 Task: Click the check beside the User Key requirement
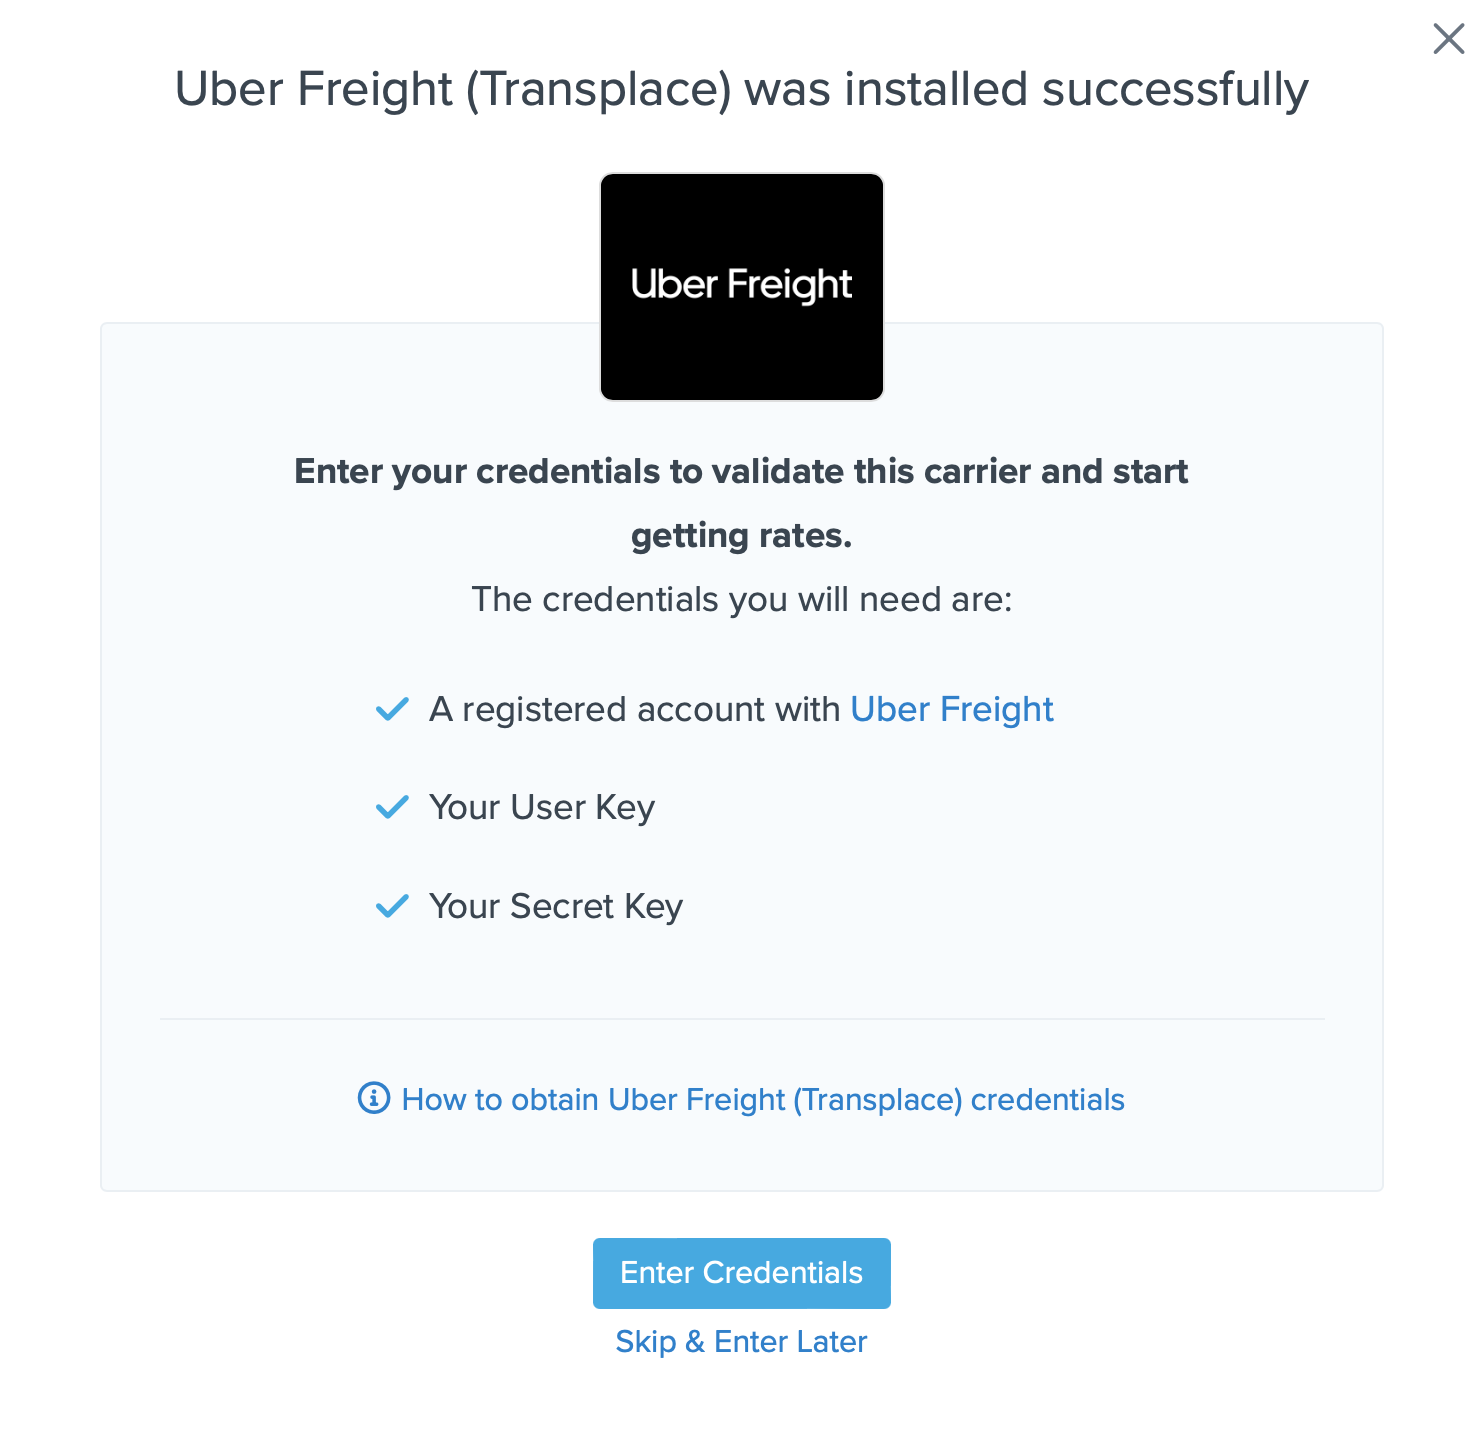[393, 807]
